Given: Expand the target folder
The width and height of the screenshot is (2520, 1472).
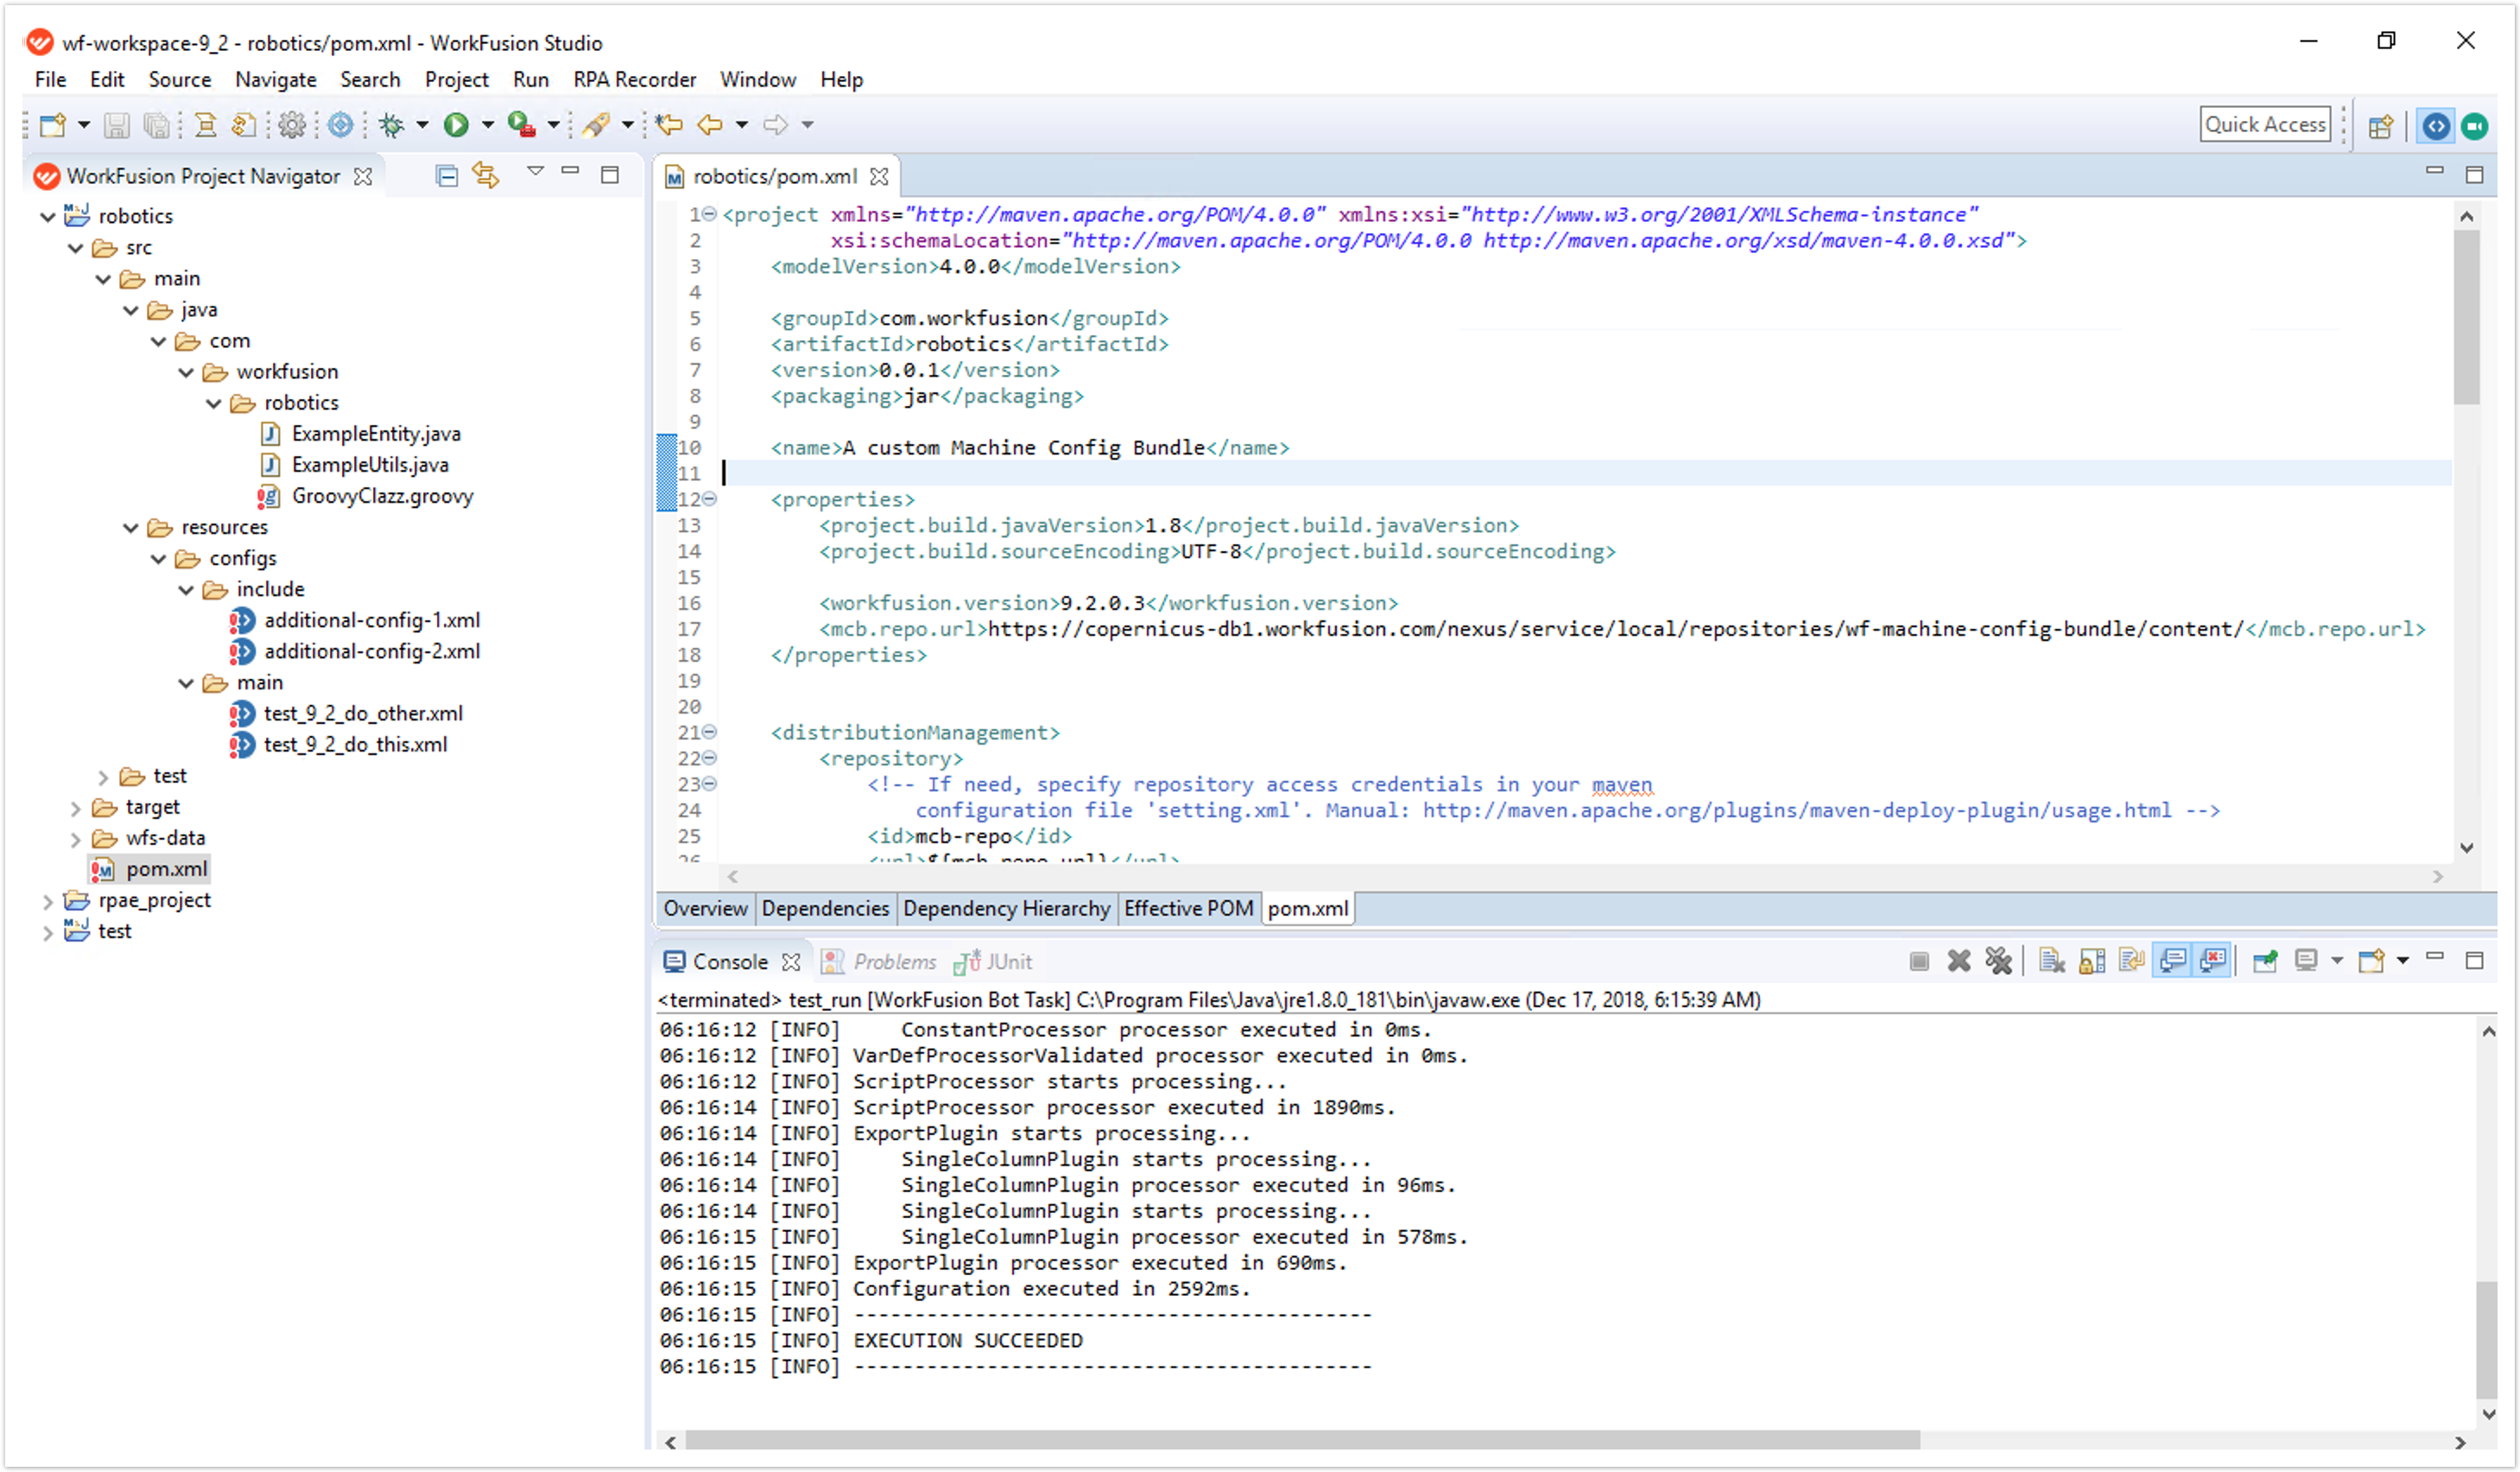Looking at the screenshot, I should point(75,809).
